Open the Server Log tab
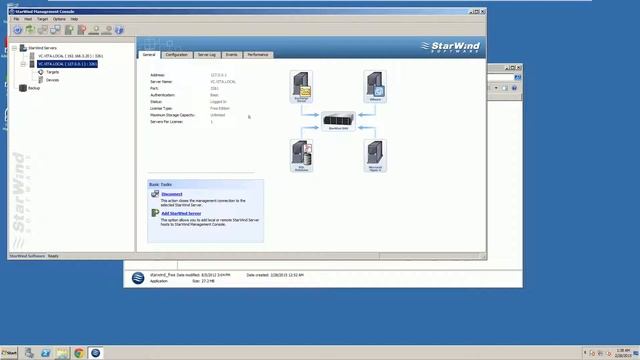Viewport: 640px width, 360px height. tap(207, 55)
